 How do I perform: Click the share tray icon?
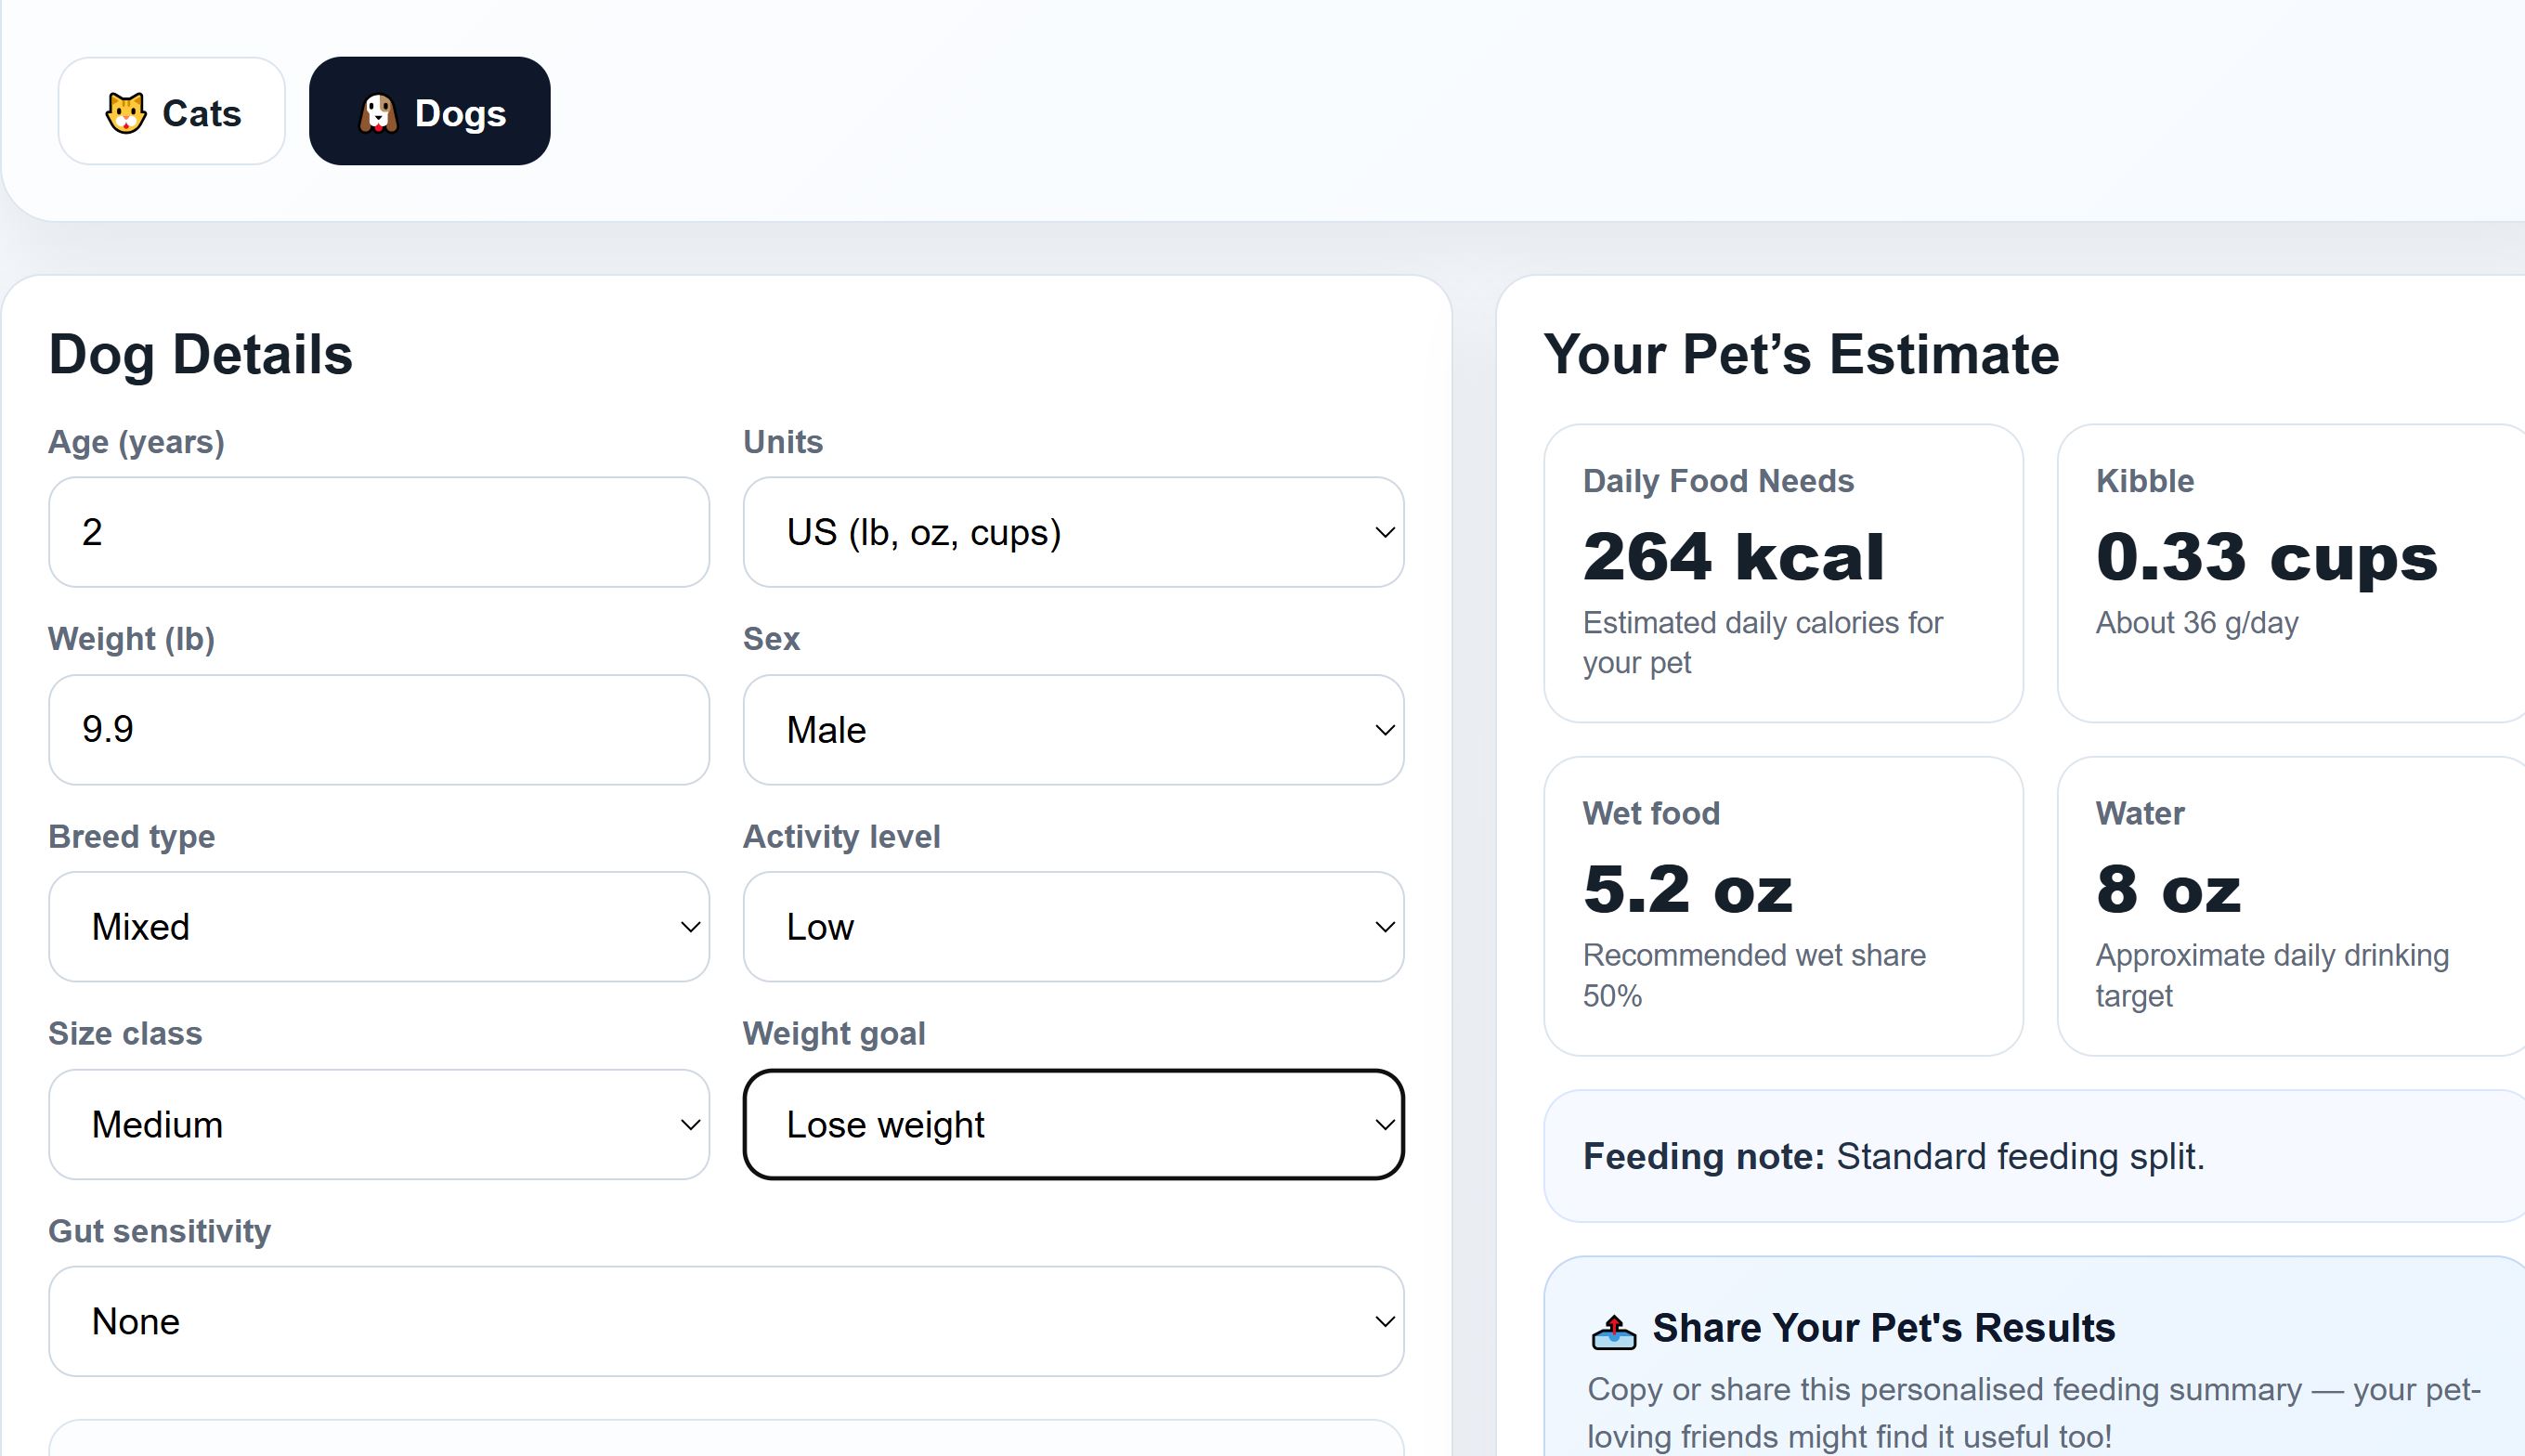click(x=1613, y=1331)
